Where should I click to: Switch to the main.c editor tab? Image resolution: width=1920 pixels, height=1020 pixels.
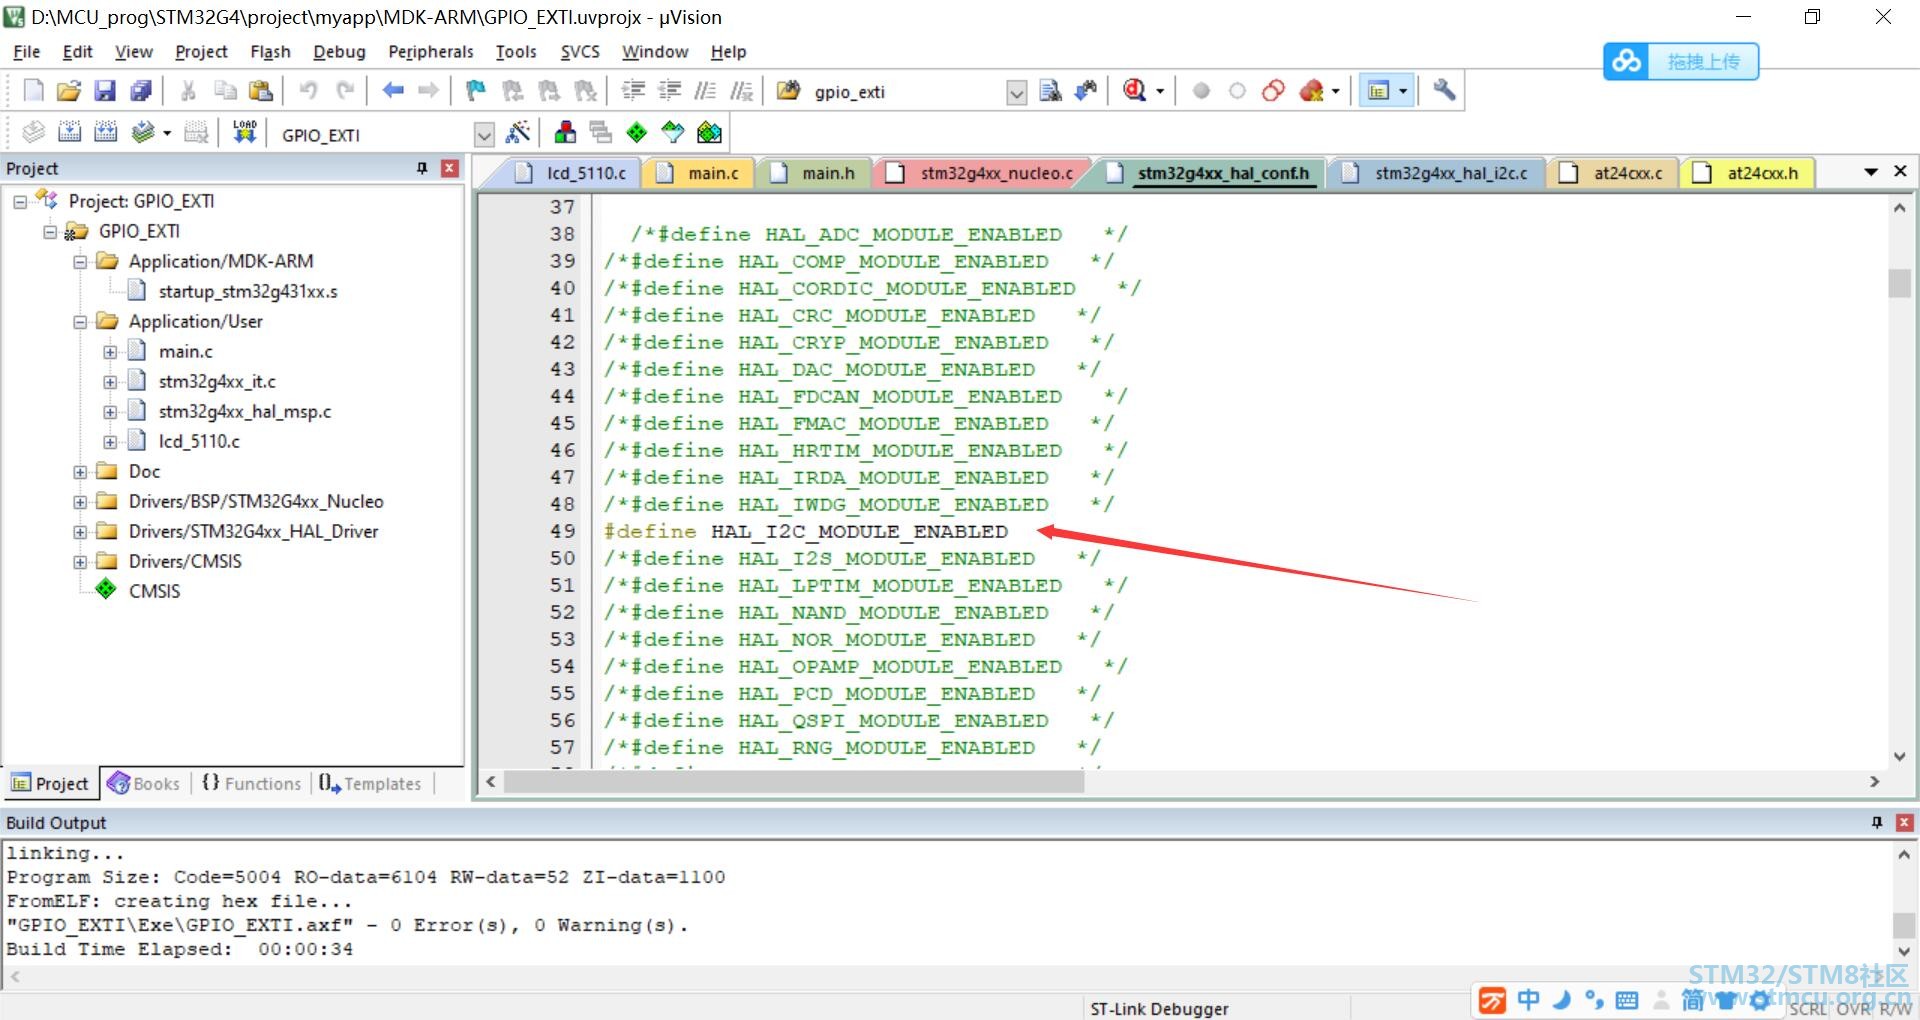[698, 173]
